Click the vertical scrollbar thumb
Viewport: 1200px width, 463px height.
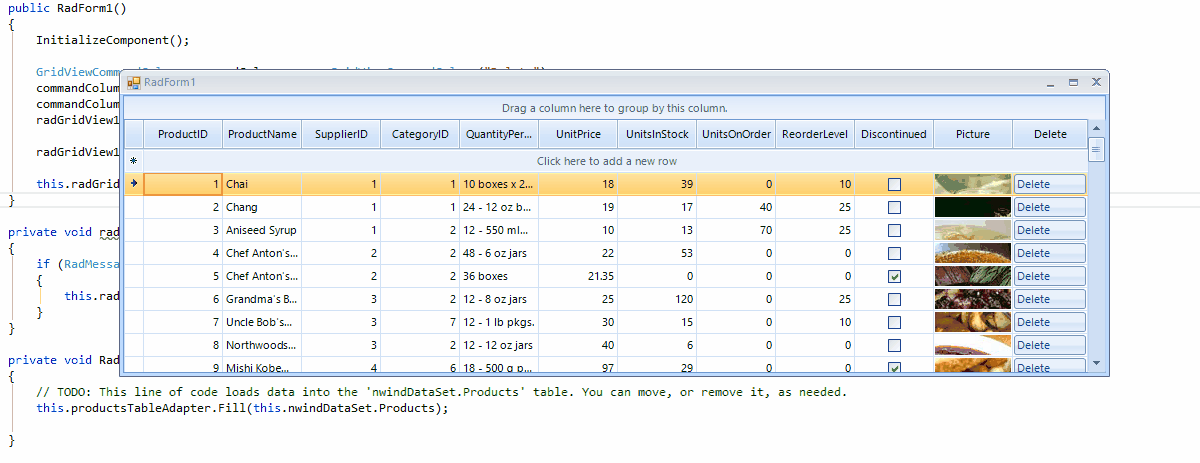1096,150
